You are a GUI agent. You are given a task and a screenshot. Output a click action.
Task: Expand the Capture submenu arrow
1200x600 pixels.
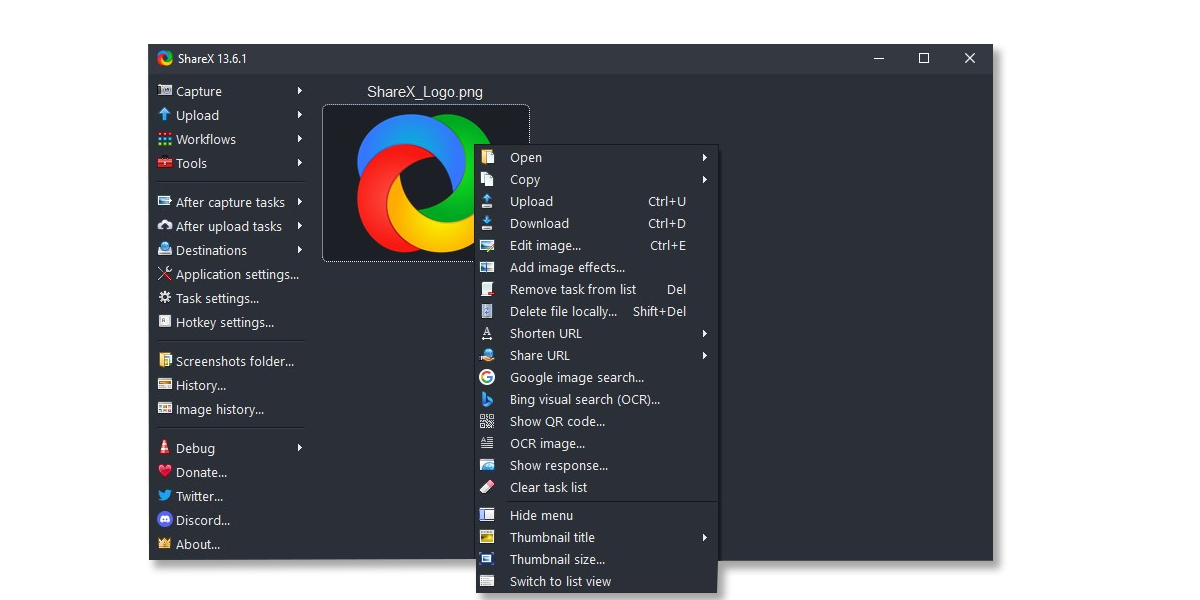299,91
